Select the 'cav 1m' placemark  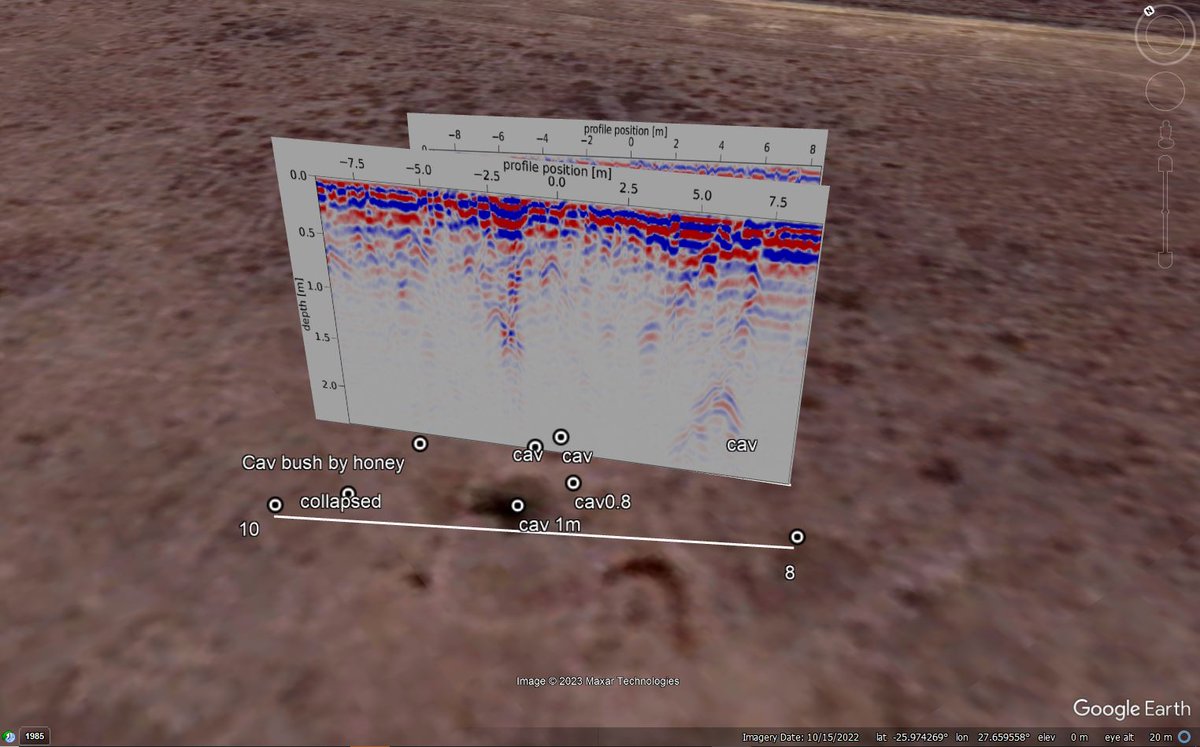click(x=516, y=504)
